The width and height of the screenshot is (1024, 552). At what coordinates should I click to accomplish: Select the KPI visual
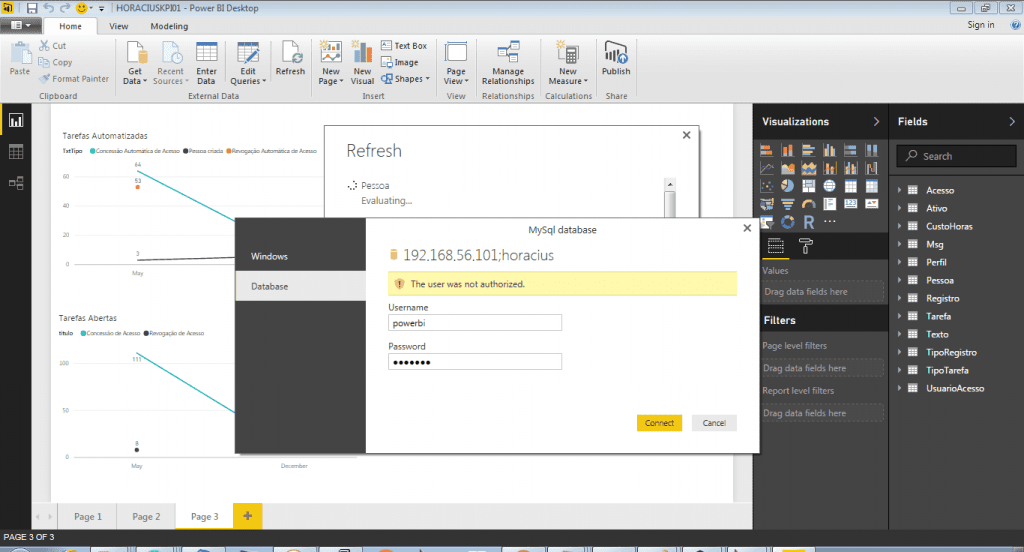[x=871, y=204]
